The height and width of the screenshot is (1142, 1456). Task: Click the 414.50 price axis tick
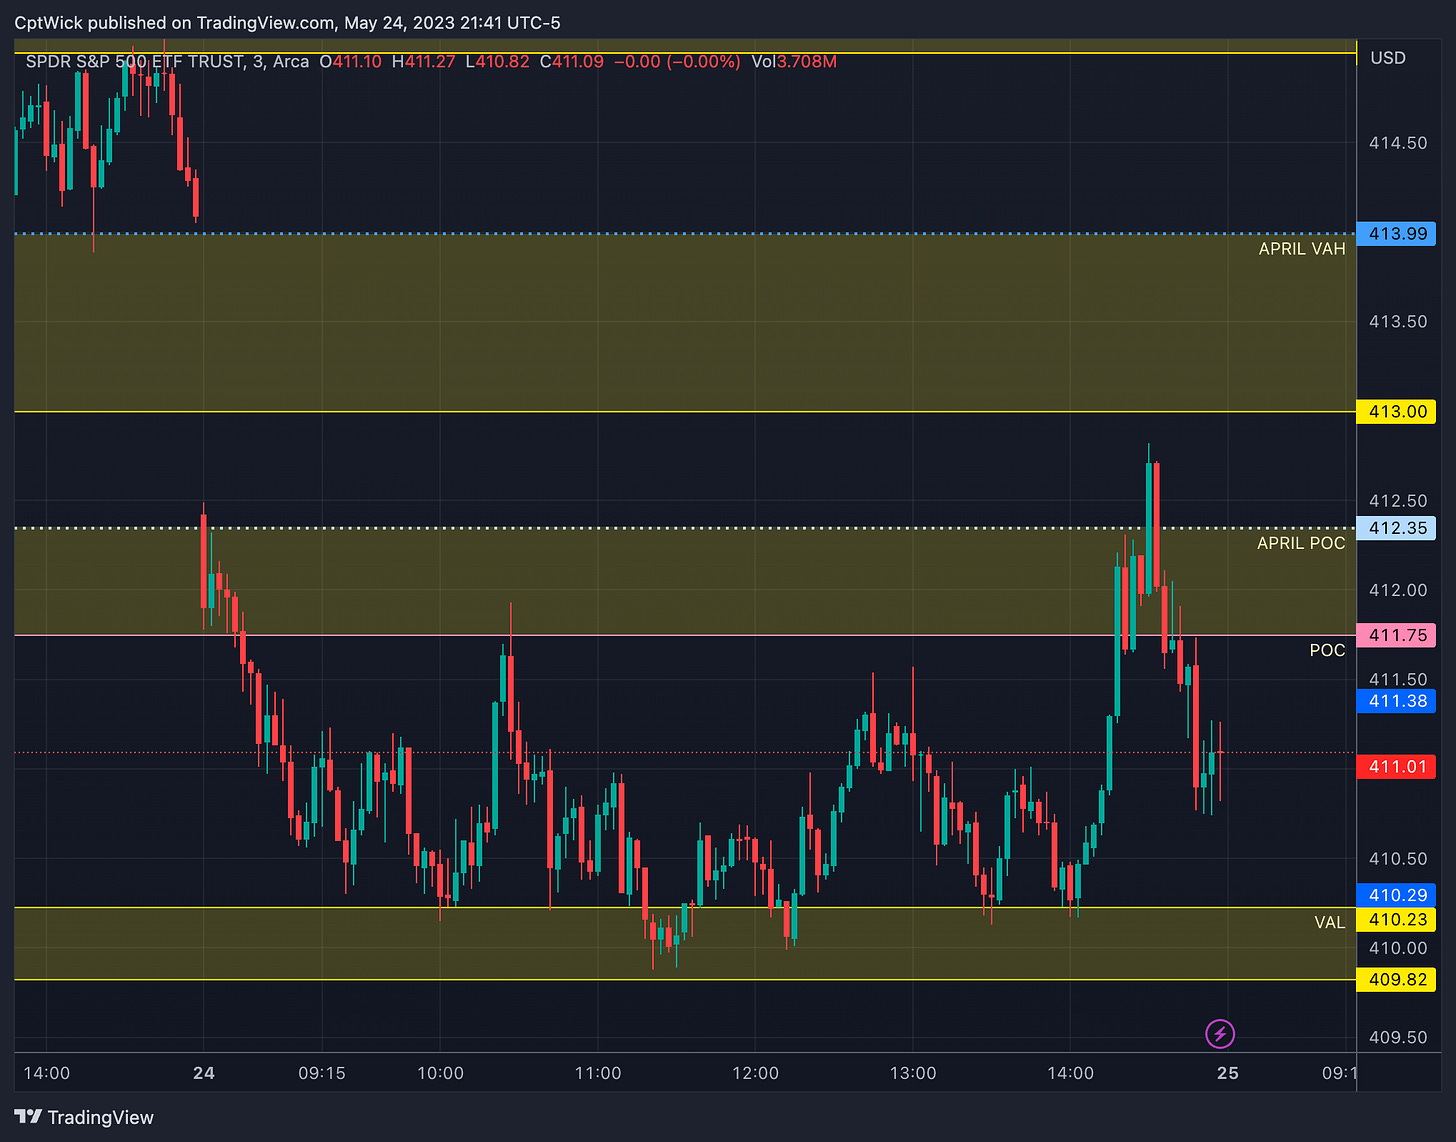(x=1398, y=143)
